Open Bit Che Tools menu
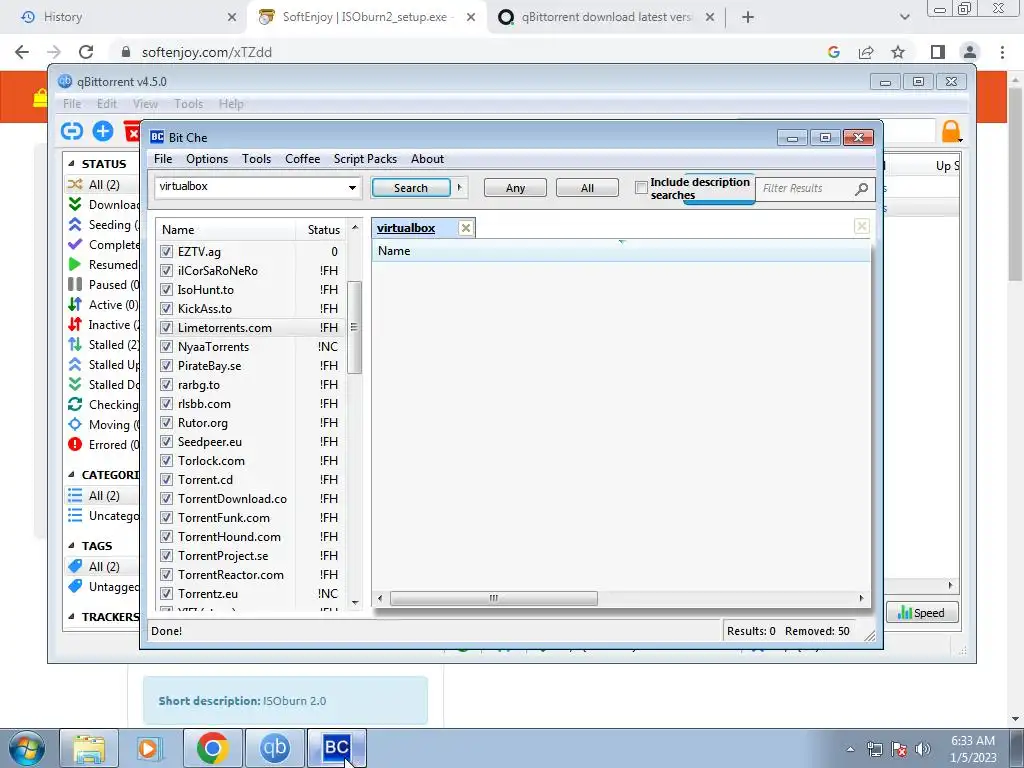The height and width of the screenshot is (768, 1024). [x=256, y=159]
